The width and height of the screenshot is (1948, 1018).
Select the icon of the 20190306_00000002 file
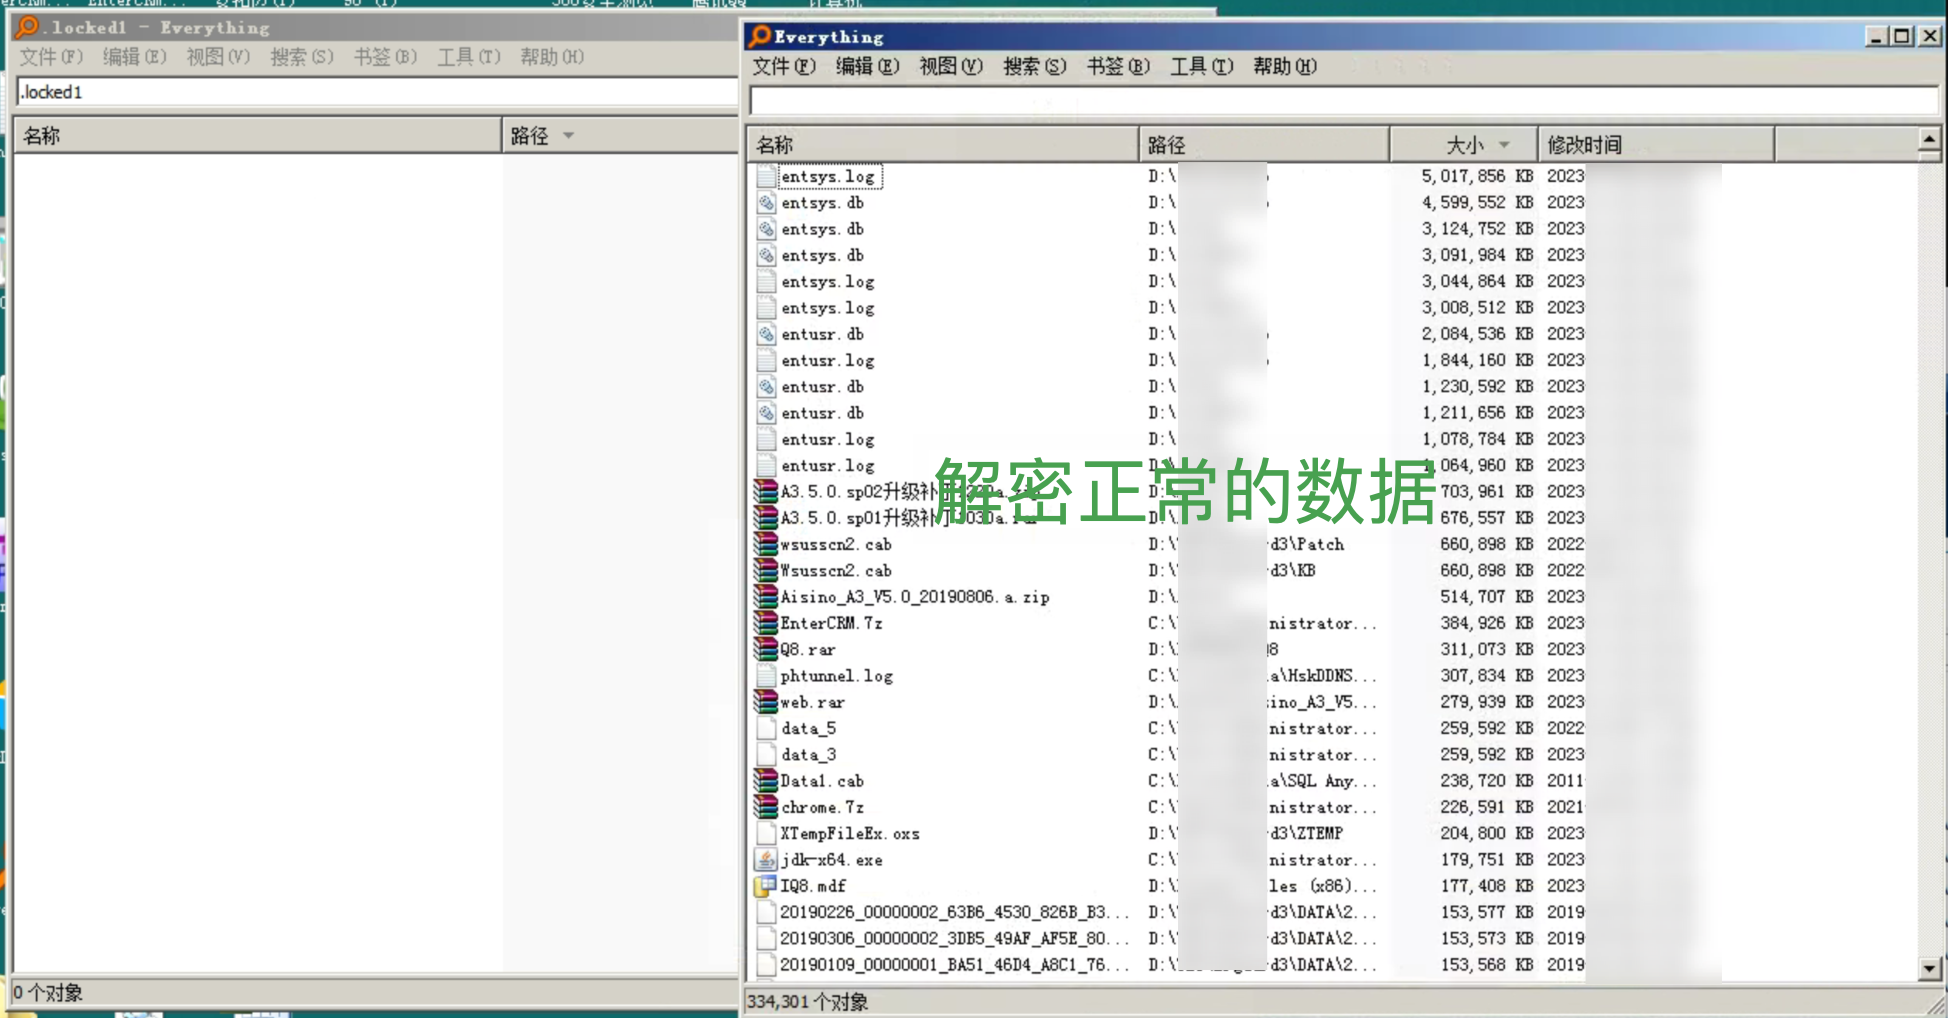[x=766, y=939]
